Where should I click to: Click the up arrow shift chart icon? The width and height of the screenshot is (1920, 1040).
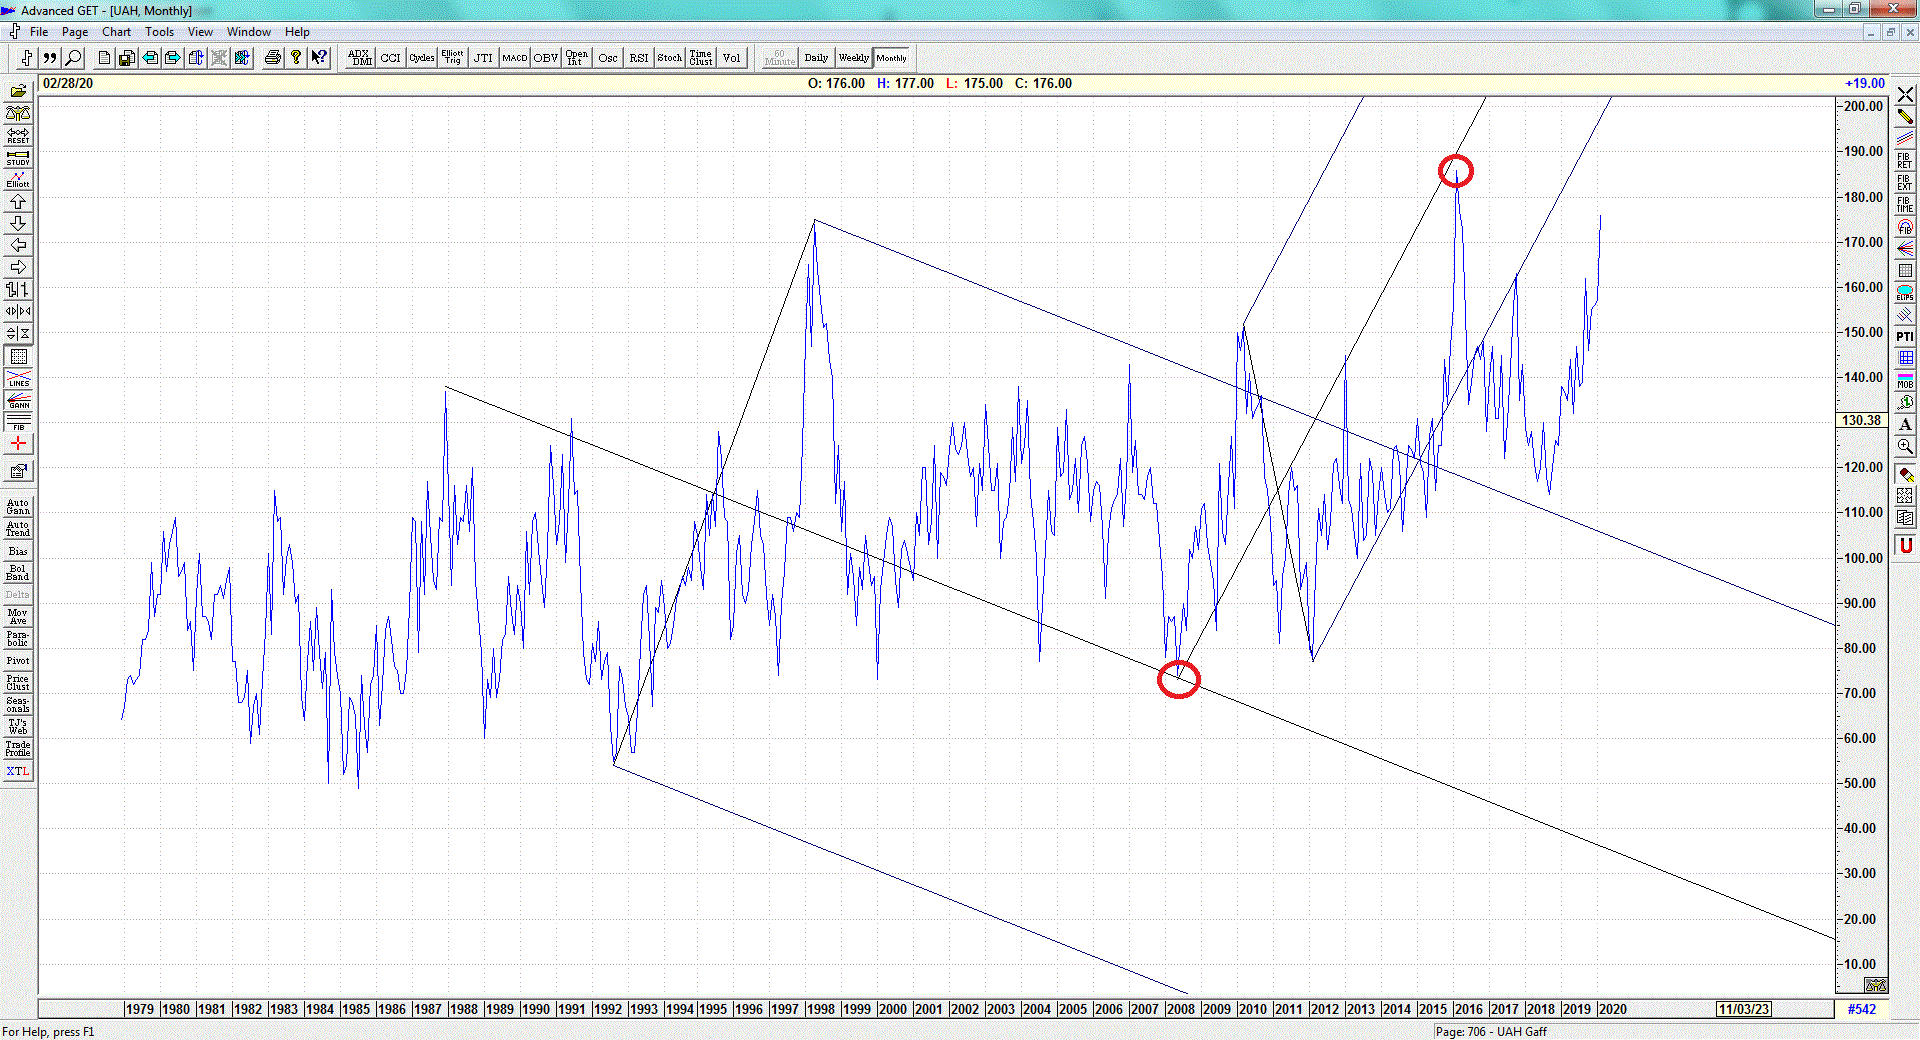point(18,201)
